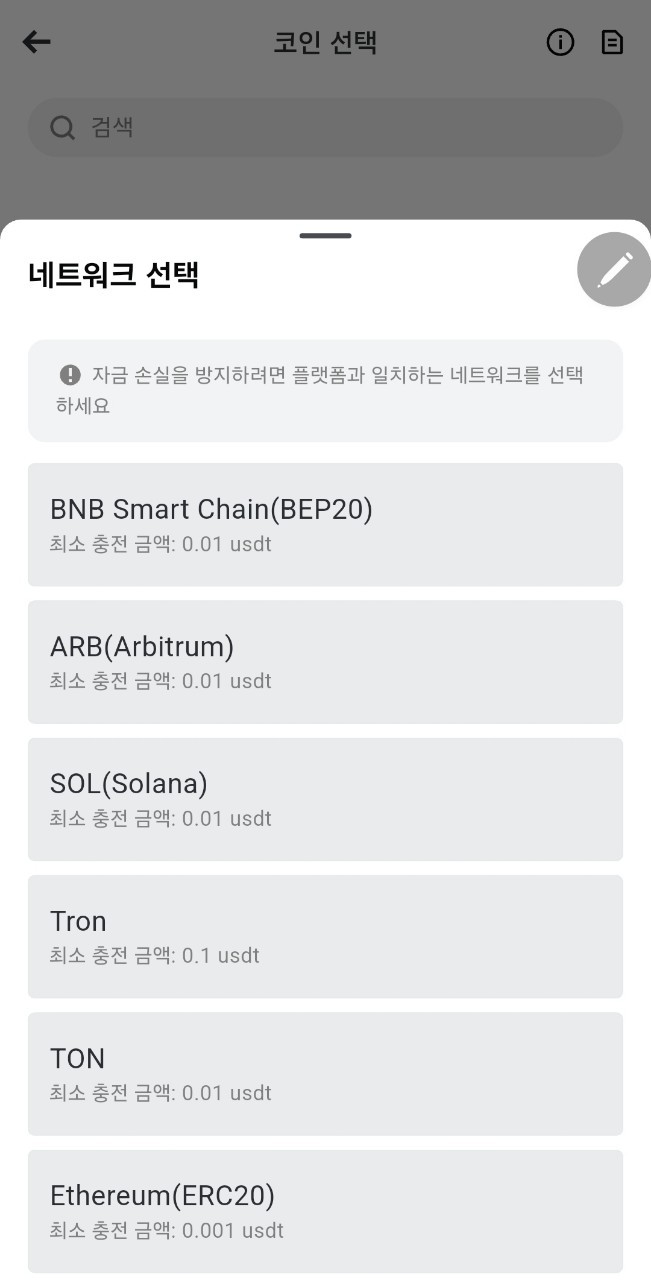Open the document icon at top right

point(611,42)
